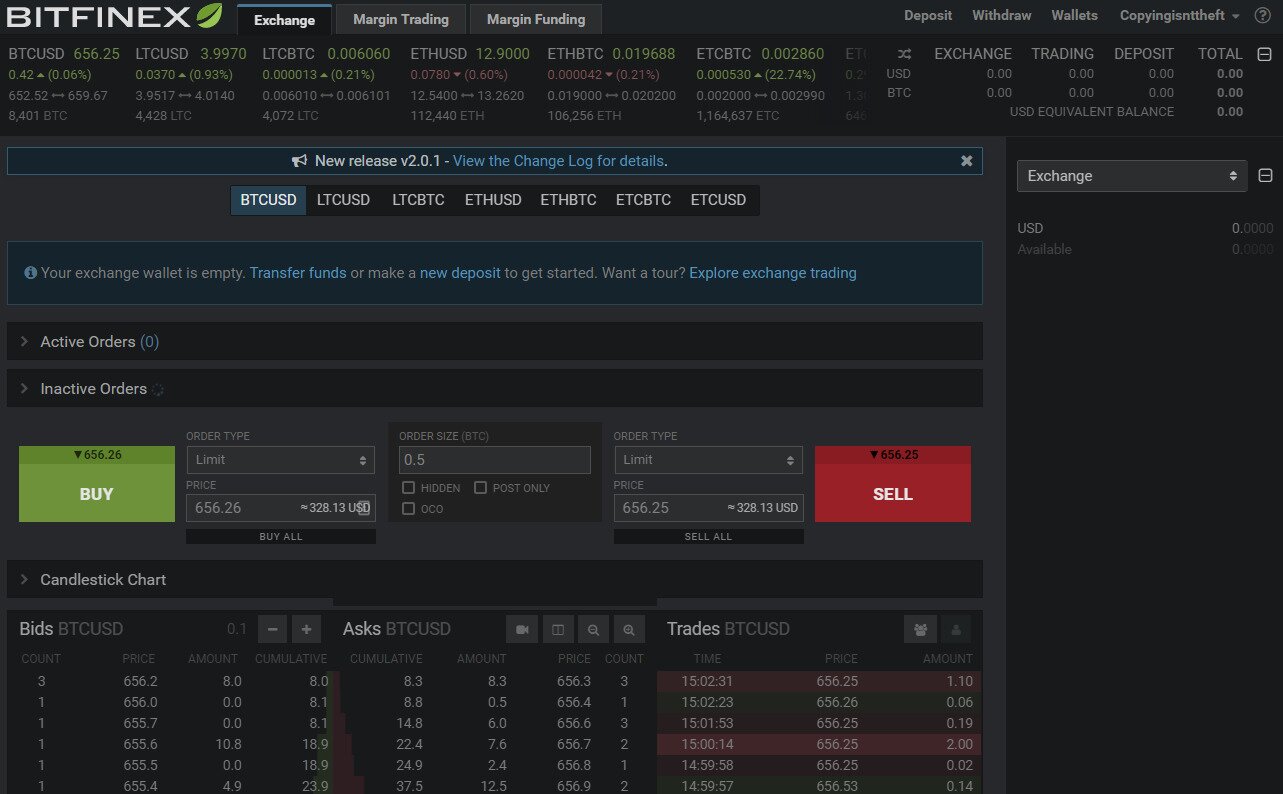Click the red SELL button
Screen dimensions: 1283x794
tap(893, 484)
